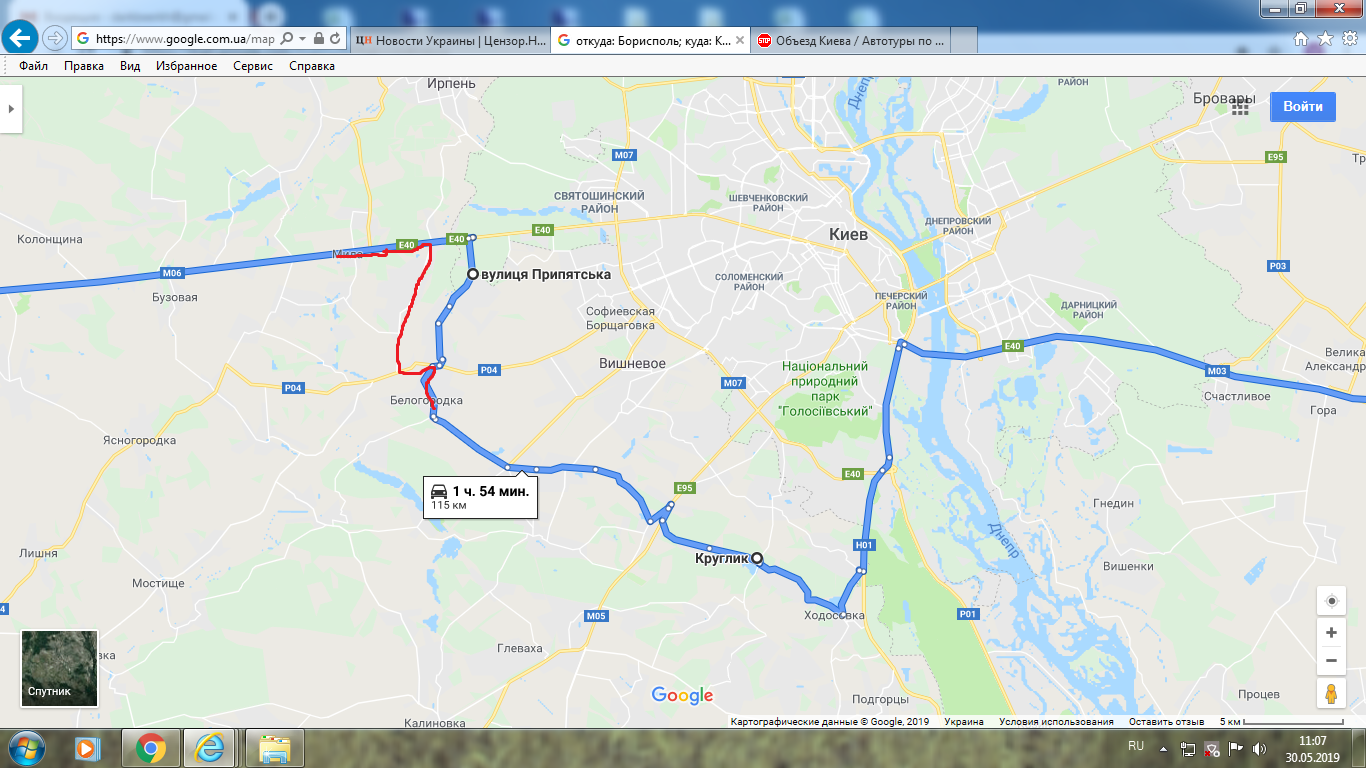Show my location on the map
Image resolution: width=1366 pixels, height=768 pixels.
1331,601
